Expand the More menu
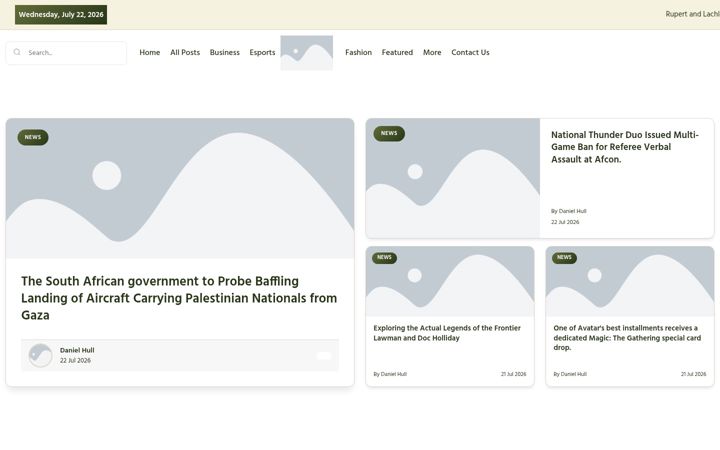Image resolution: width=720 pixels, height=450 pixels. (x=432, y=53)
